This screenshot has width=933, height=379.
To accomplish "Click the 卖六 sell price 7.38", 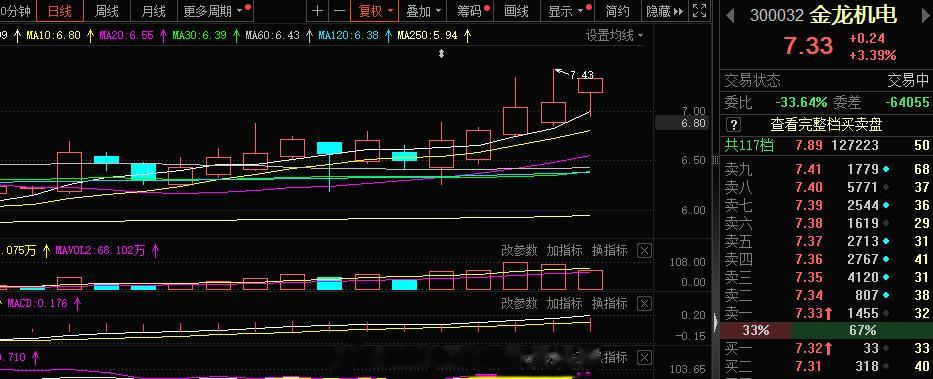I will pos(809,223).
